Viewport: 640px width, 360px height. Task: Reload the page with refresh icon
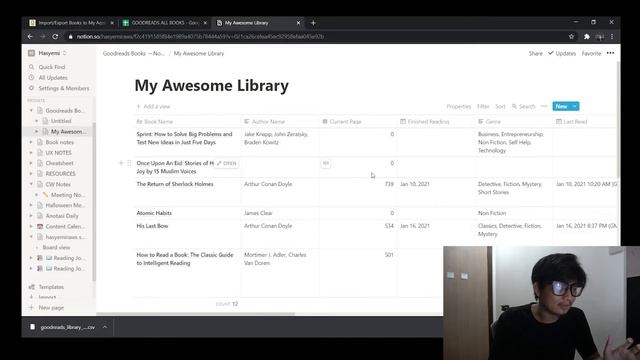pos(55,36)
